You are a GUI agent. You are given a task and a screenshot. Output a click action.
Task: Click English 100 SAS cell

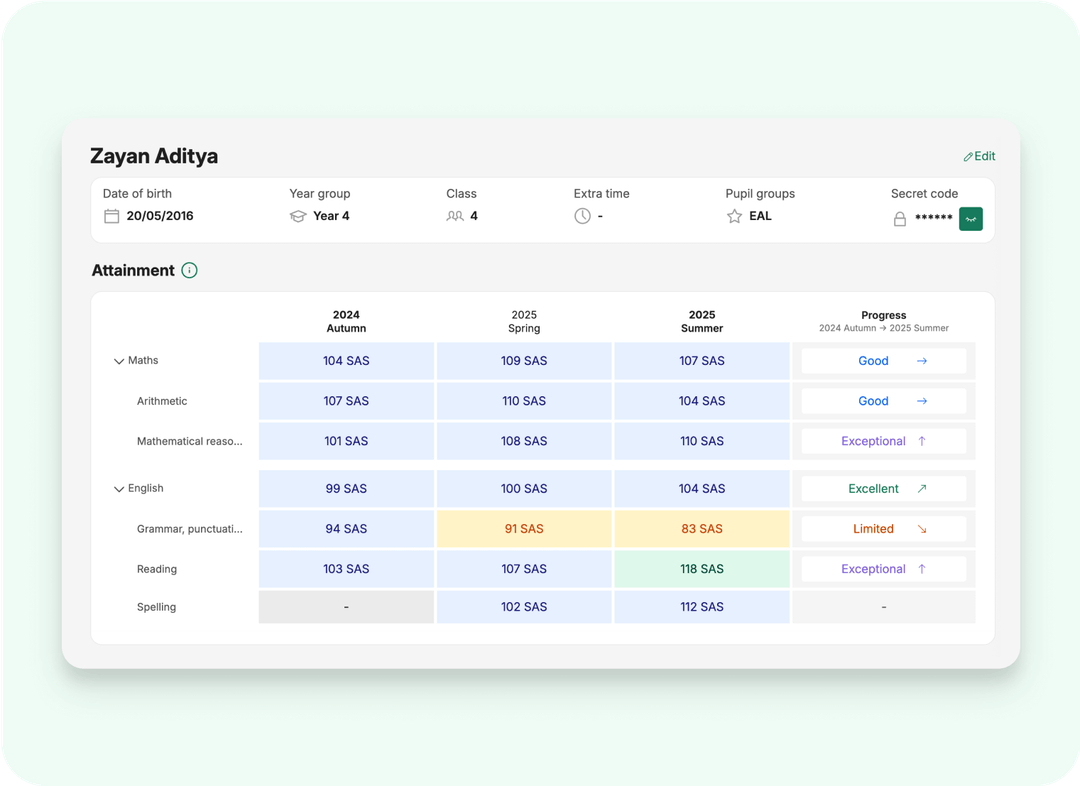point(524,488)
